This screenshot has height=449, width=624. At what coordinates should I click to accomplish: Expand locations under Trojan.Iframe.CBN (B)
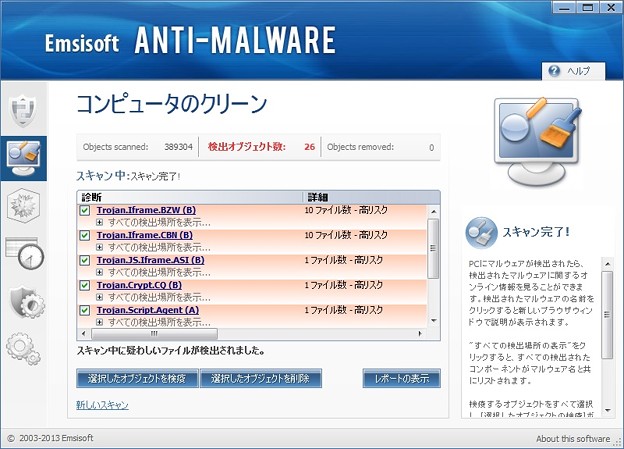click(99, 247)
